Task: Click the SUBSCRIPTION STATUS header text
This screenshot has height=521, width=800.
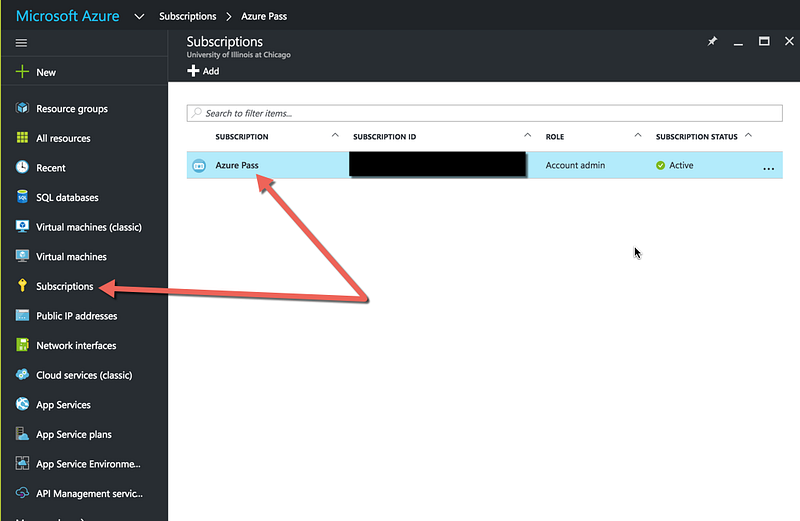Action: 696,137
